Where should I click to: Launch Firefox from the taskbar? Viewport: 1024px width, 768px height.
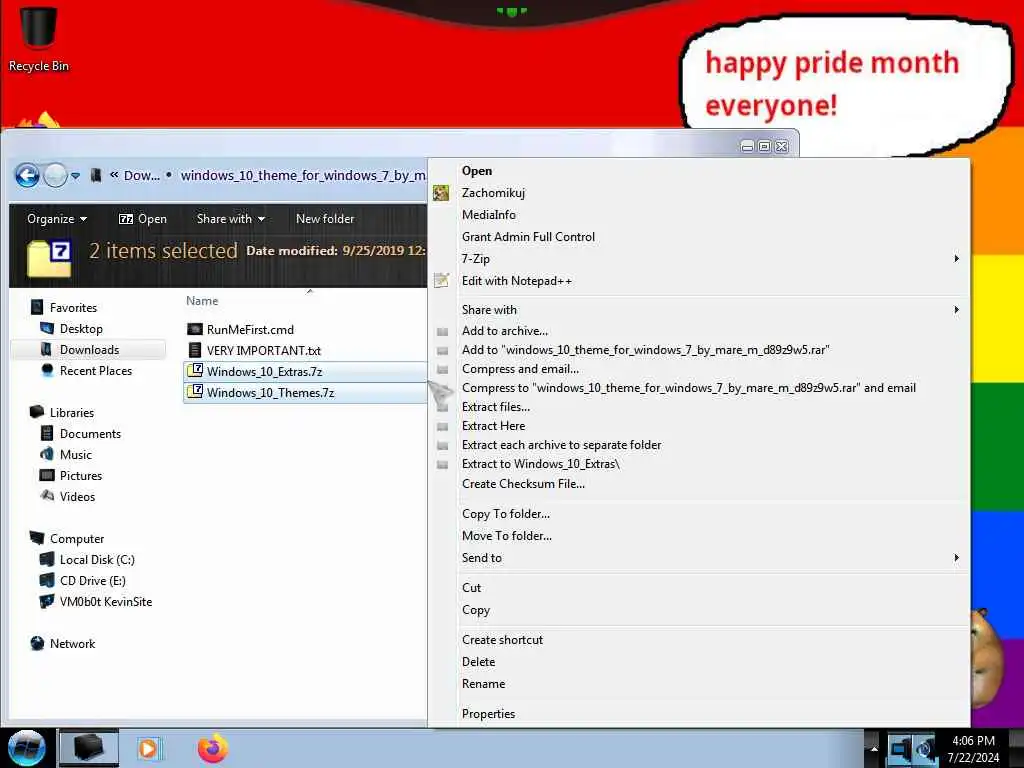tap(213, 748)
